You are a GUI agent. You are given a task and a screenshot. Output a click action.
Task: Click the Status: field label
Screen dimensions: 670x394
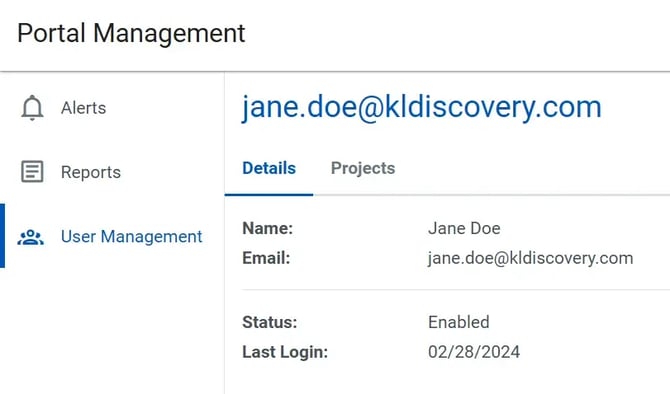[x=270, y=322]
